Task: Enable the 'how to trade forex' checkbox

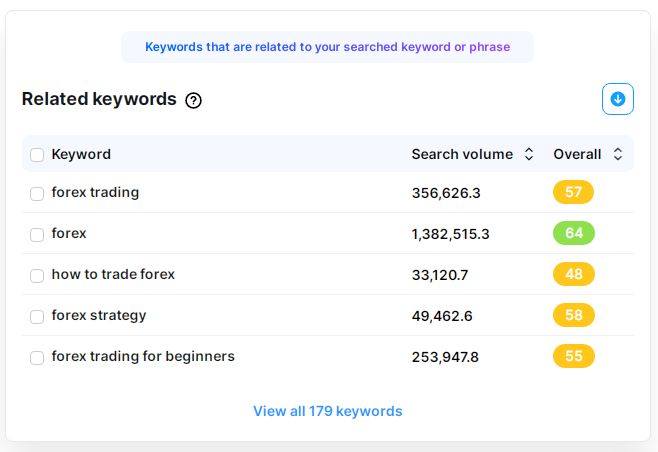Action: [x=37, y=276]
